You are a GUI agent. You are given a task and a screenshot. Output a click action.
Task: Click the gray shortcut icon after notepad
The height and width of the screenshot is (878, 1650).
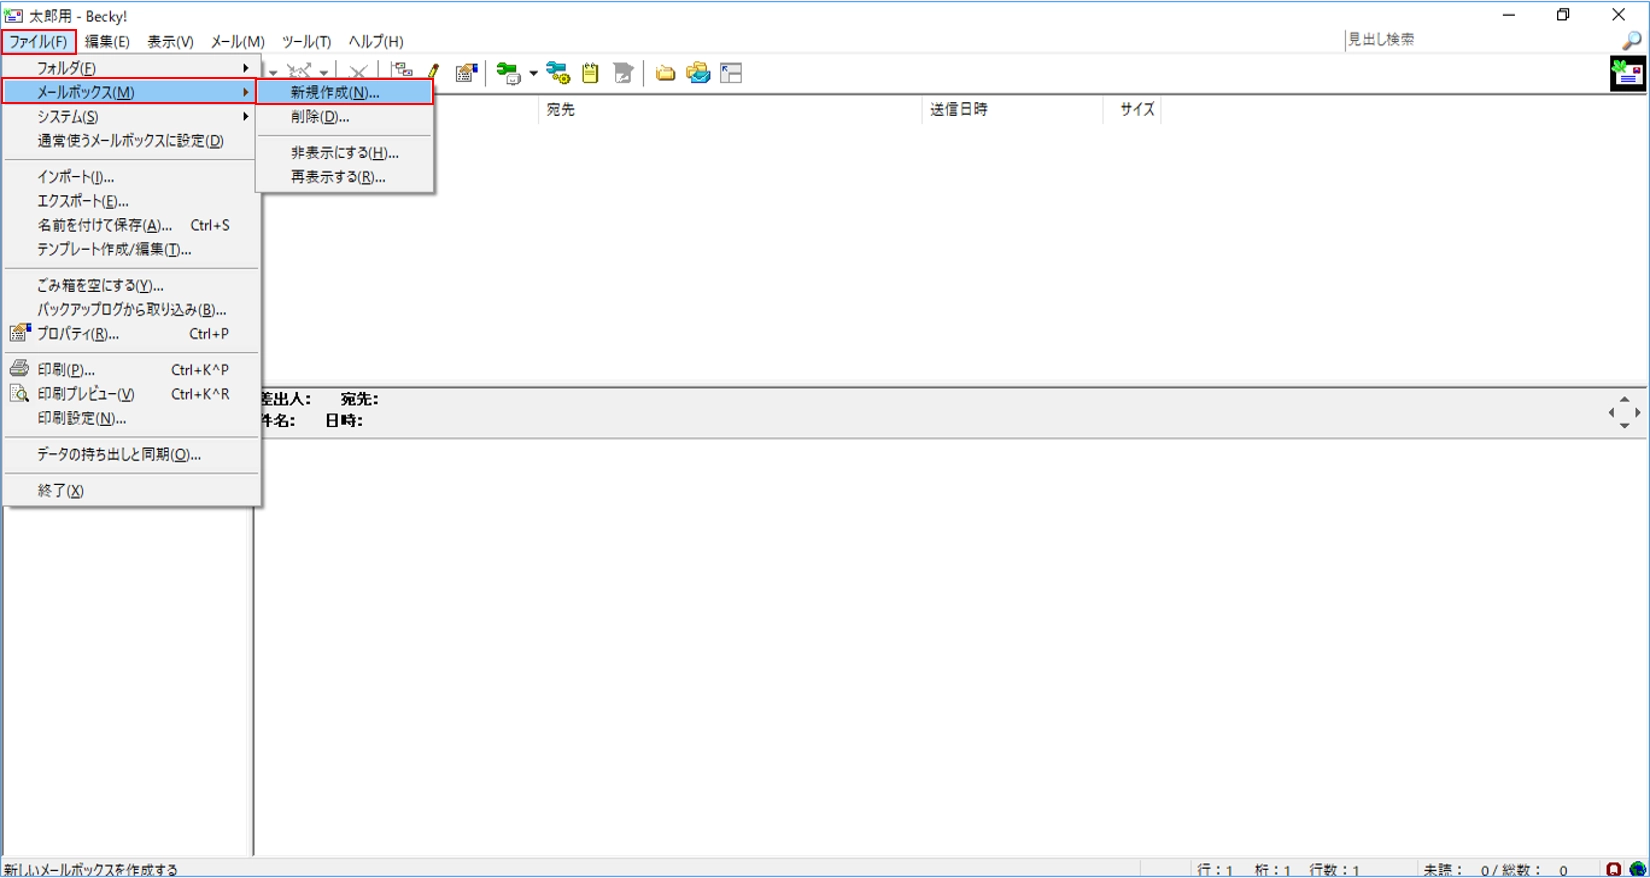click(x=624, y=73)
